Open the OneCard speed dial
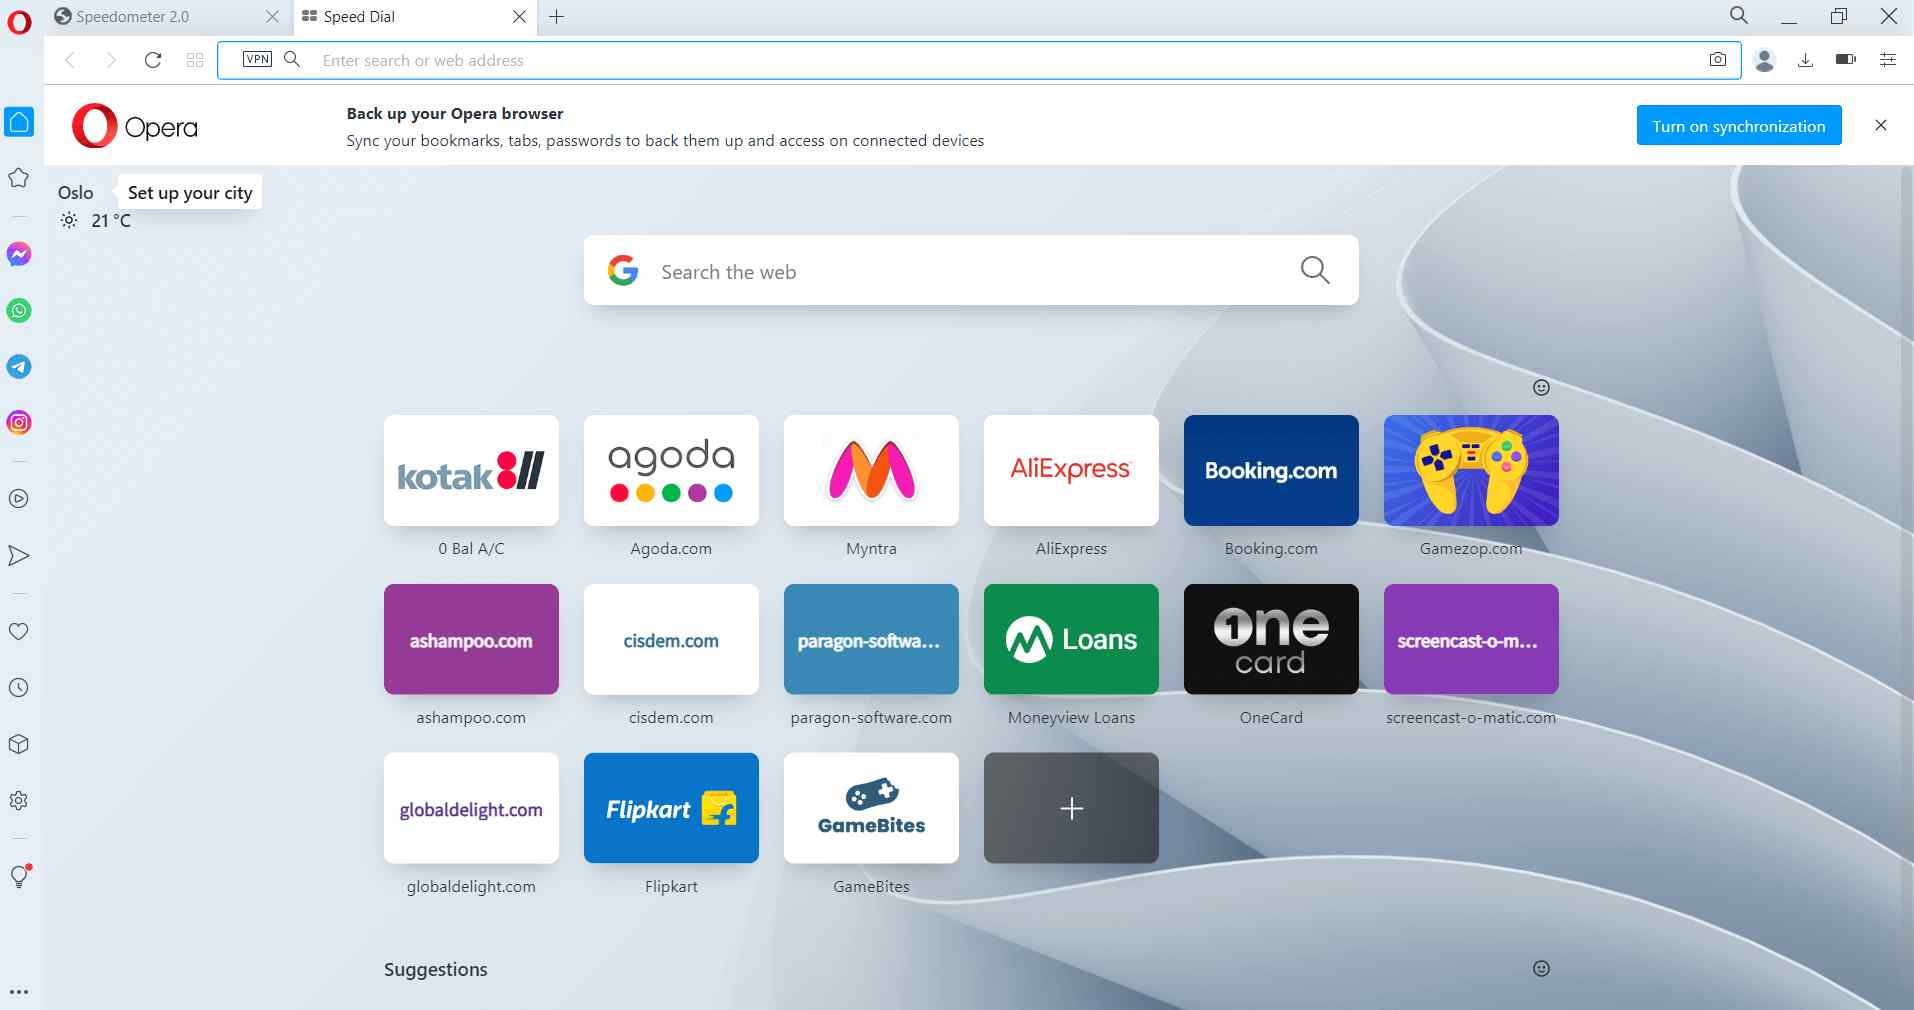This screenshot has height=1010, width=1914. (x=1271, y=640)
